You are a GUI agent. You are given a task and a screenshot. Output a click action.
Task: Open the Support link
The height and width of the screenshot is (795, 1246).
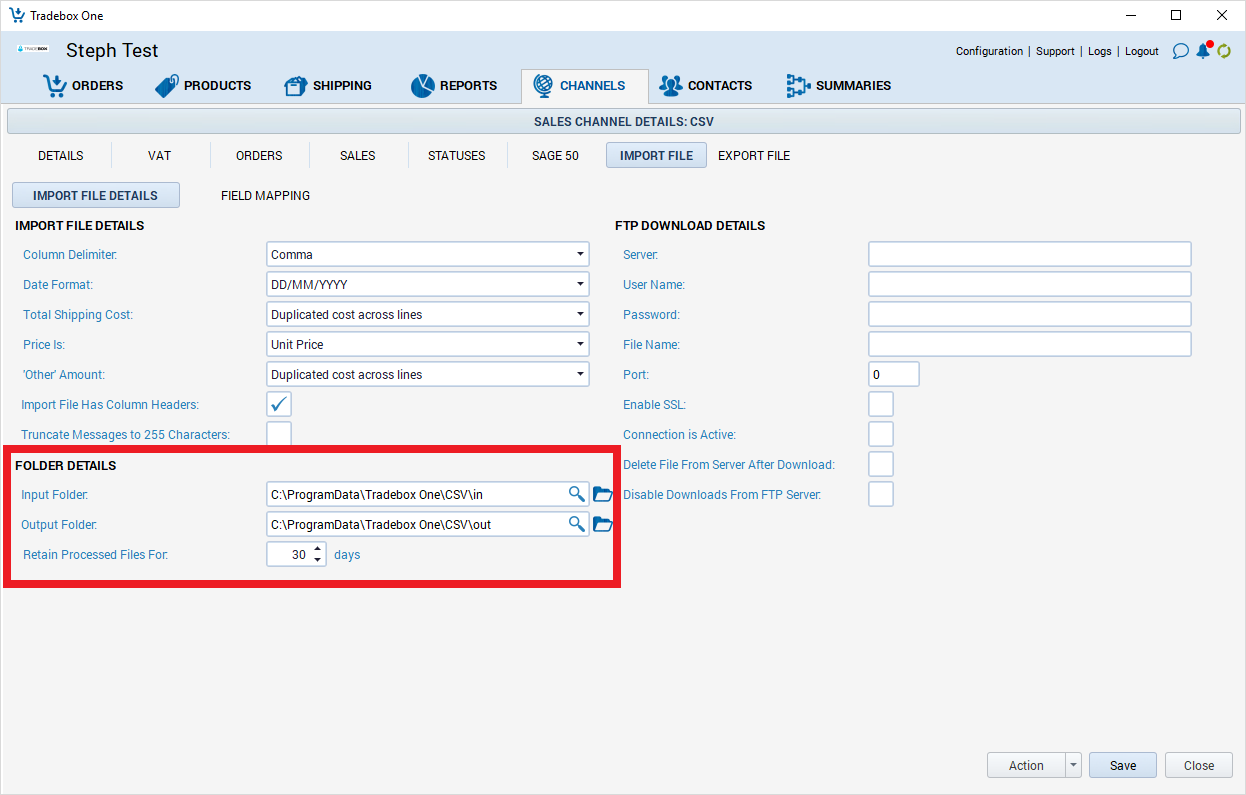pos(1055,51)
